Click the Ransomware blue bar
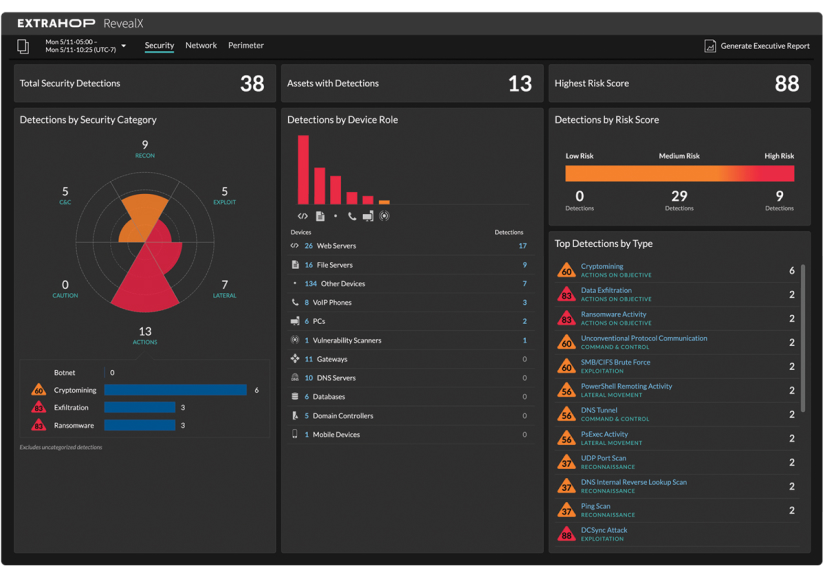The width and height of the screenshot is (825, 575). (x=139, y=425)
